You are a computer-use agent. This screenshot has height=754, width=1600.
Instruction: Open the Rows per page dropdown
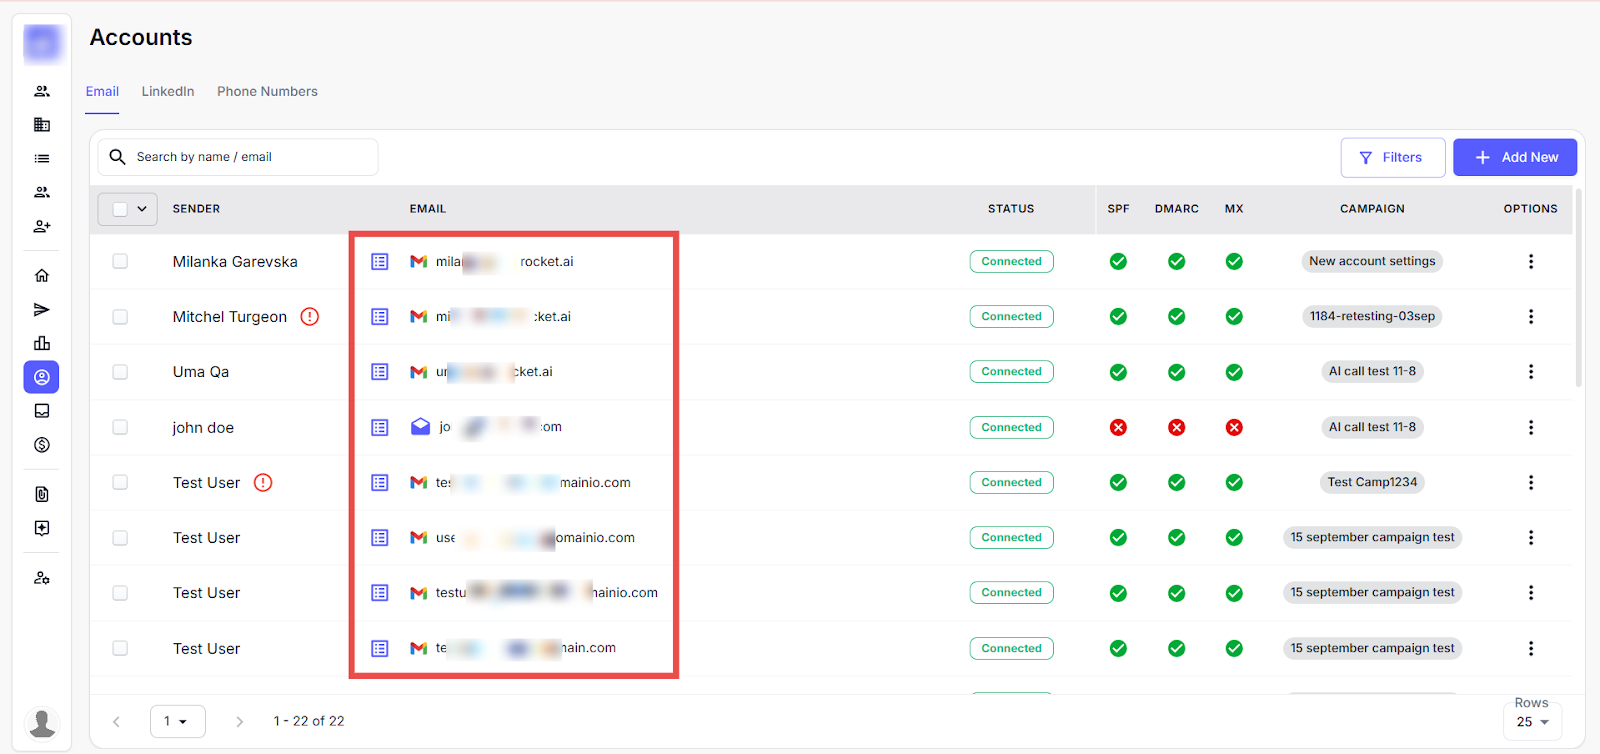[x=1532, y=722]
